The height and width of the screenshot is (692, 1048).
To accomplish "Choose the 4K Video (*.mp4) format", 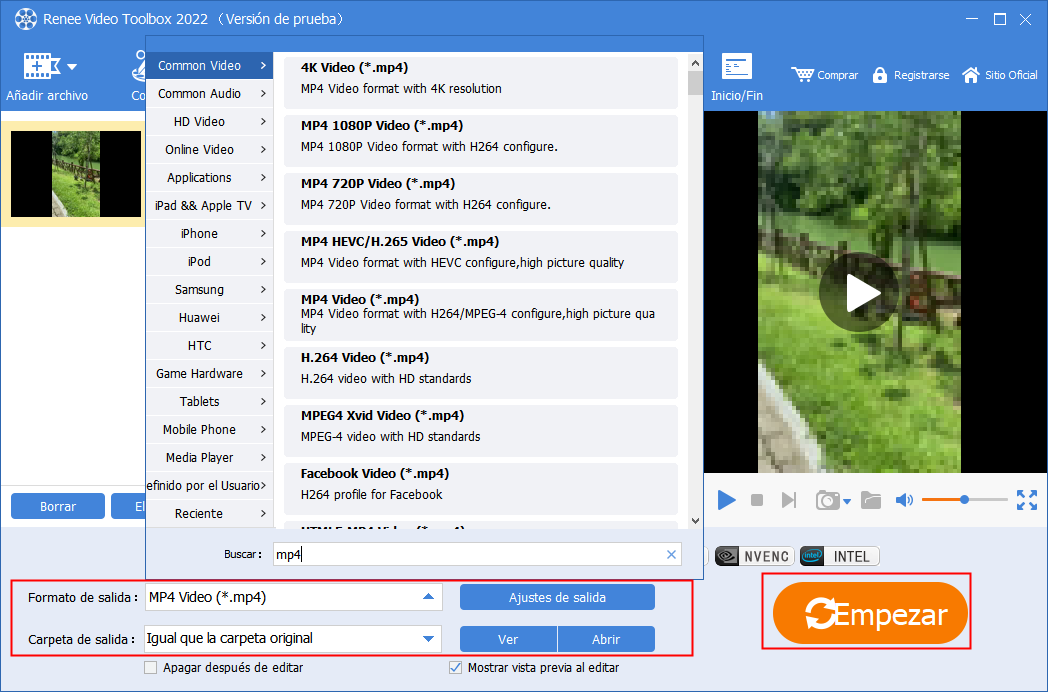I will click(x=481, y=82).
